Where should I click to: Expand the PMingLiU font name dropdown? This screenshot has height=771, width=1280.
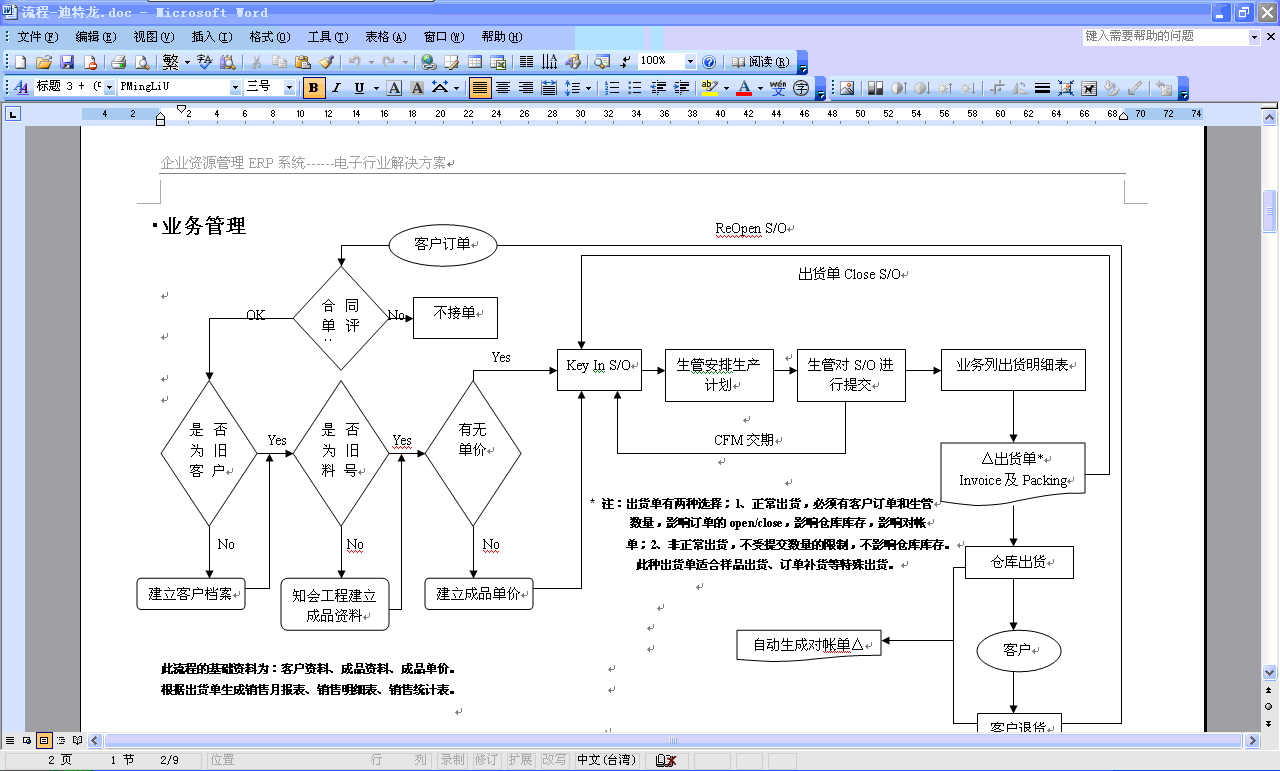pyautogui.click(x=236, y=88)
